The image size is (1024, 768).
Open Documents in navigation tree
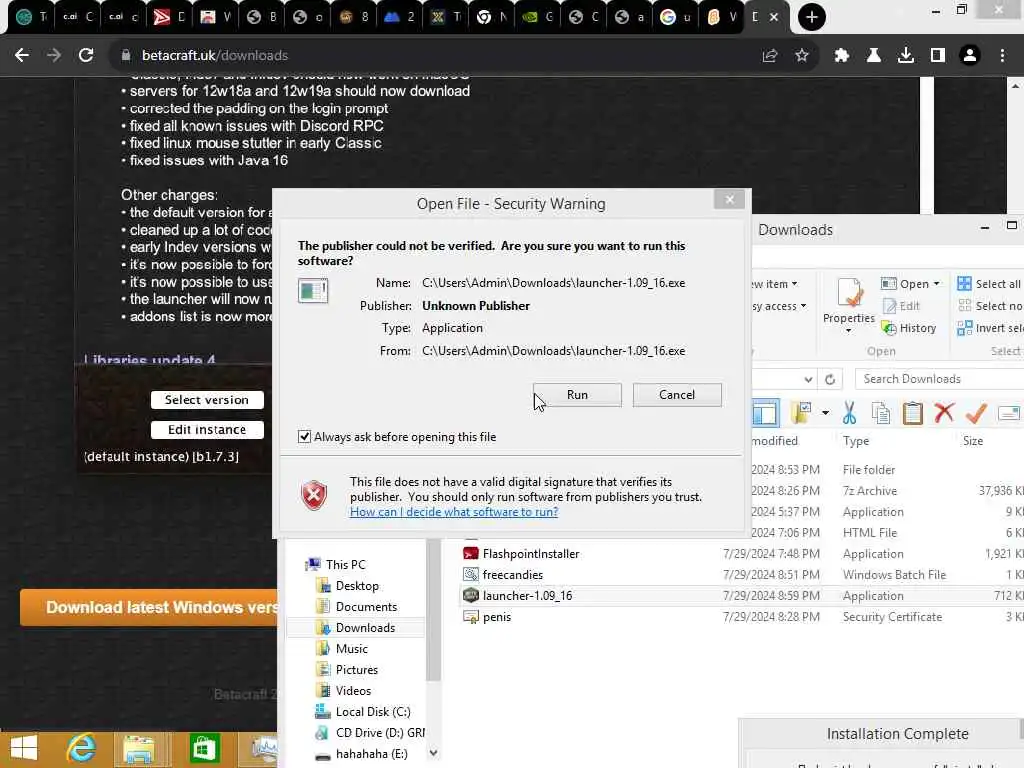tap(366, 607)
